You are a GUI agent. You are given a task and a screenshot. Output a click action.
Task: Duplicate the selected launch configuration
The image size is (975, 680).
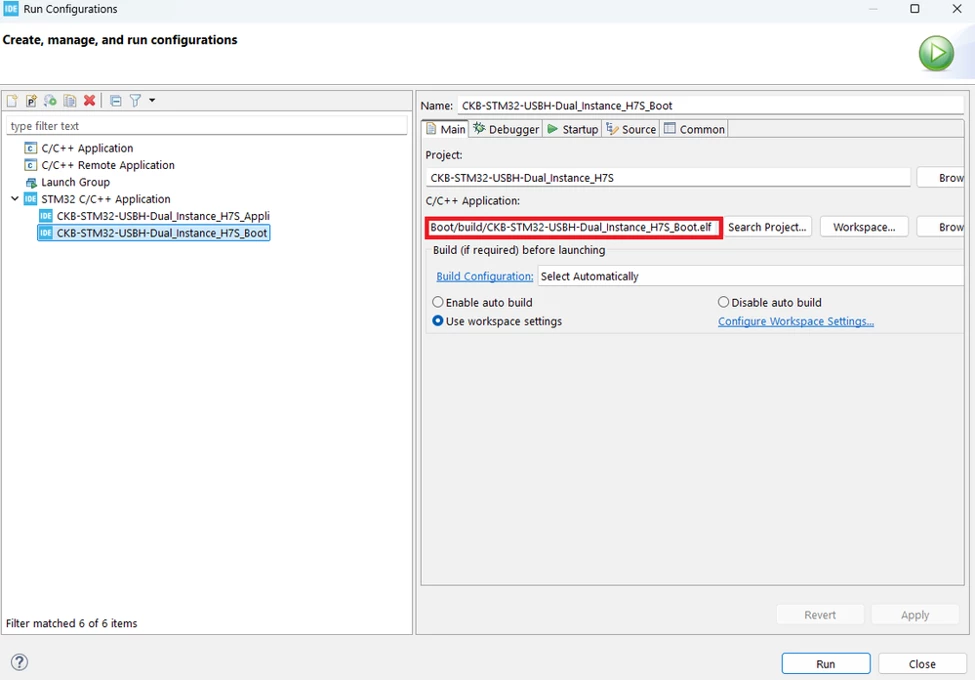[x=70, y=101]
